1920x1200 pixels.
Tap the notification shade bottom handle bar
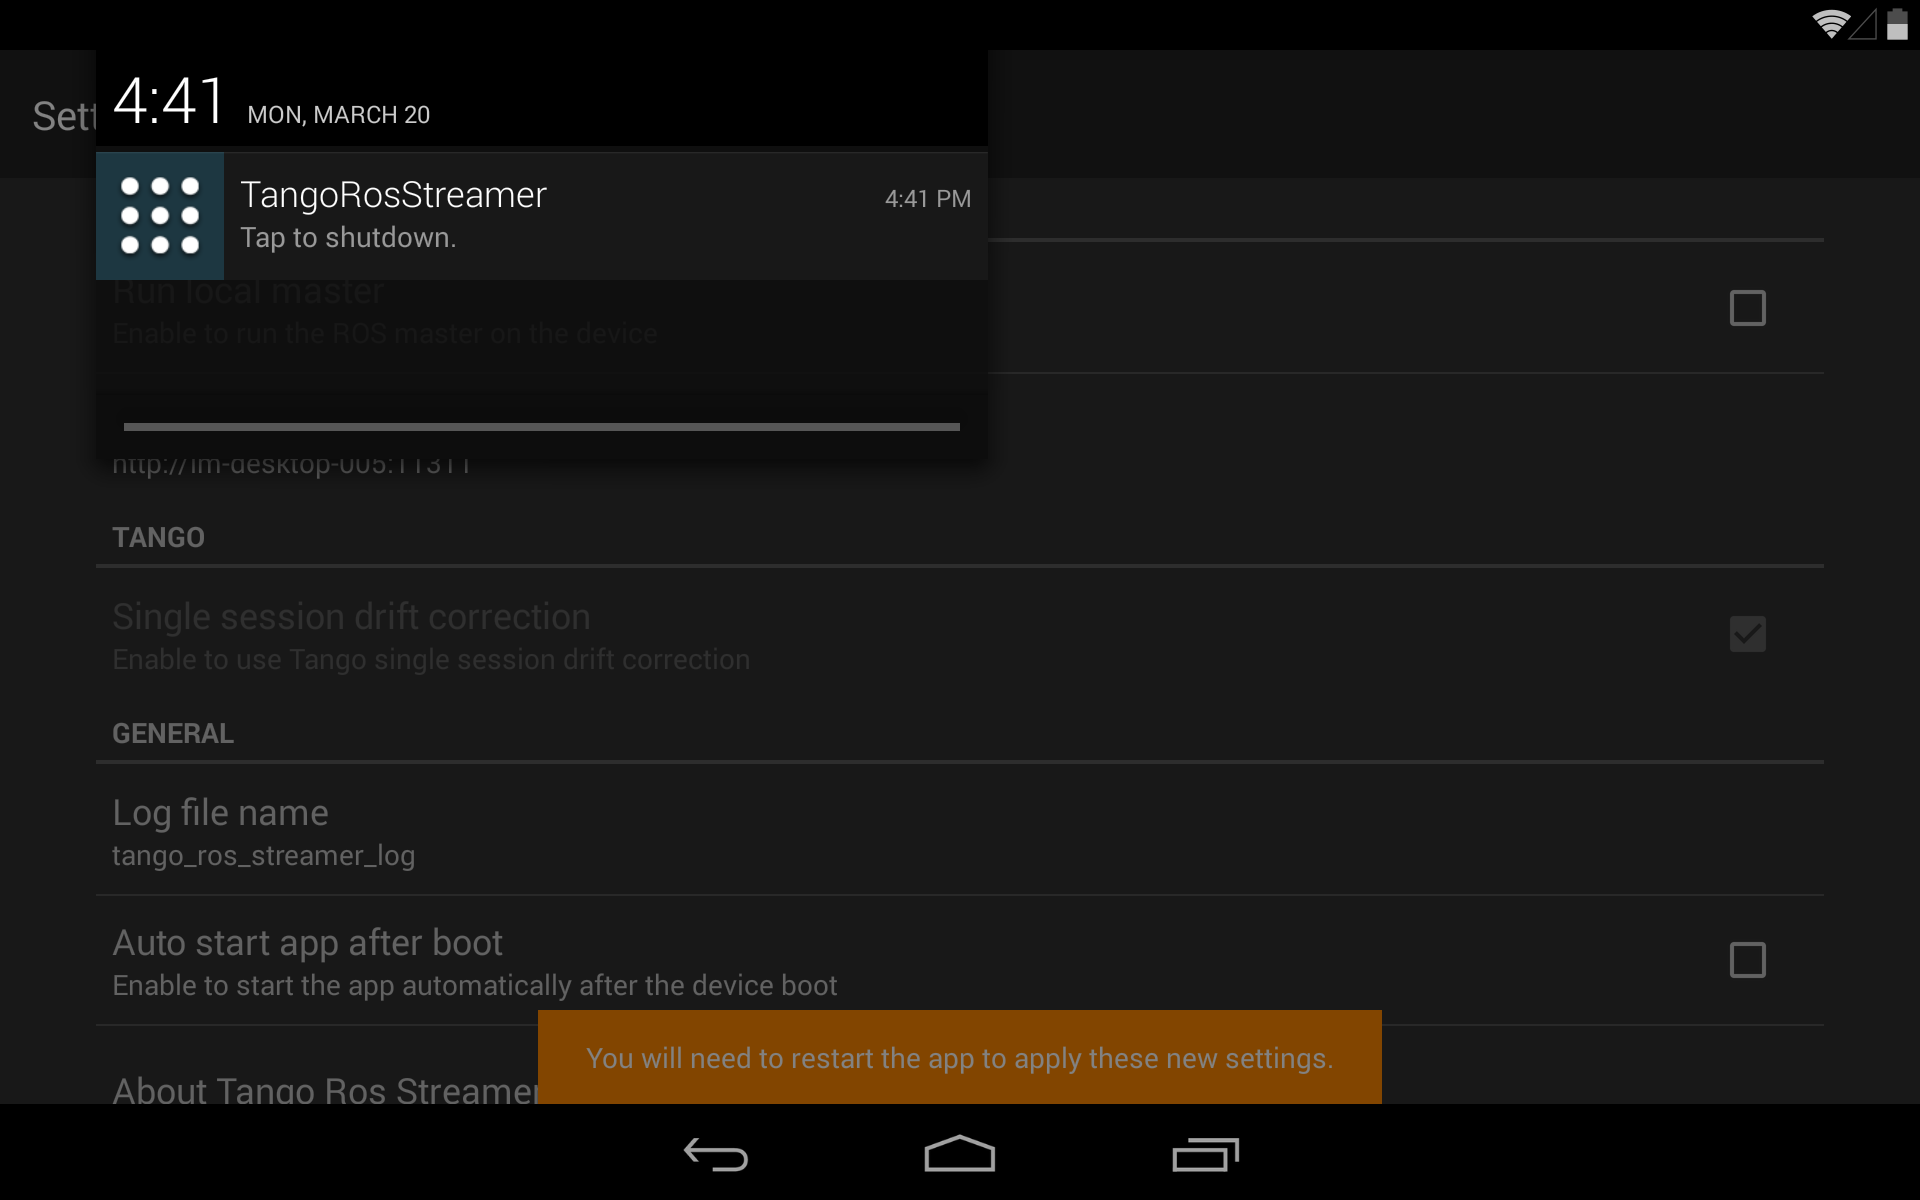pyautogui.click(x=541, y=427)
